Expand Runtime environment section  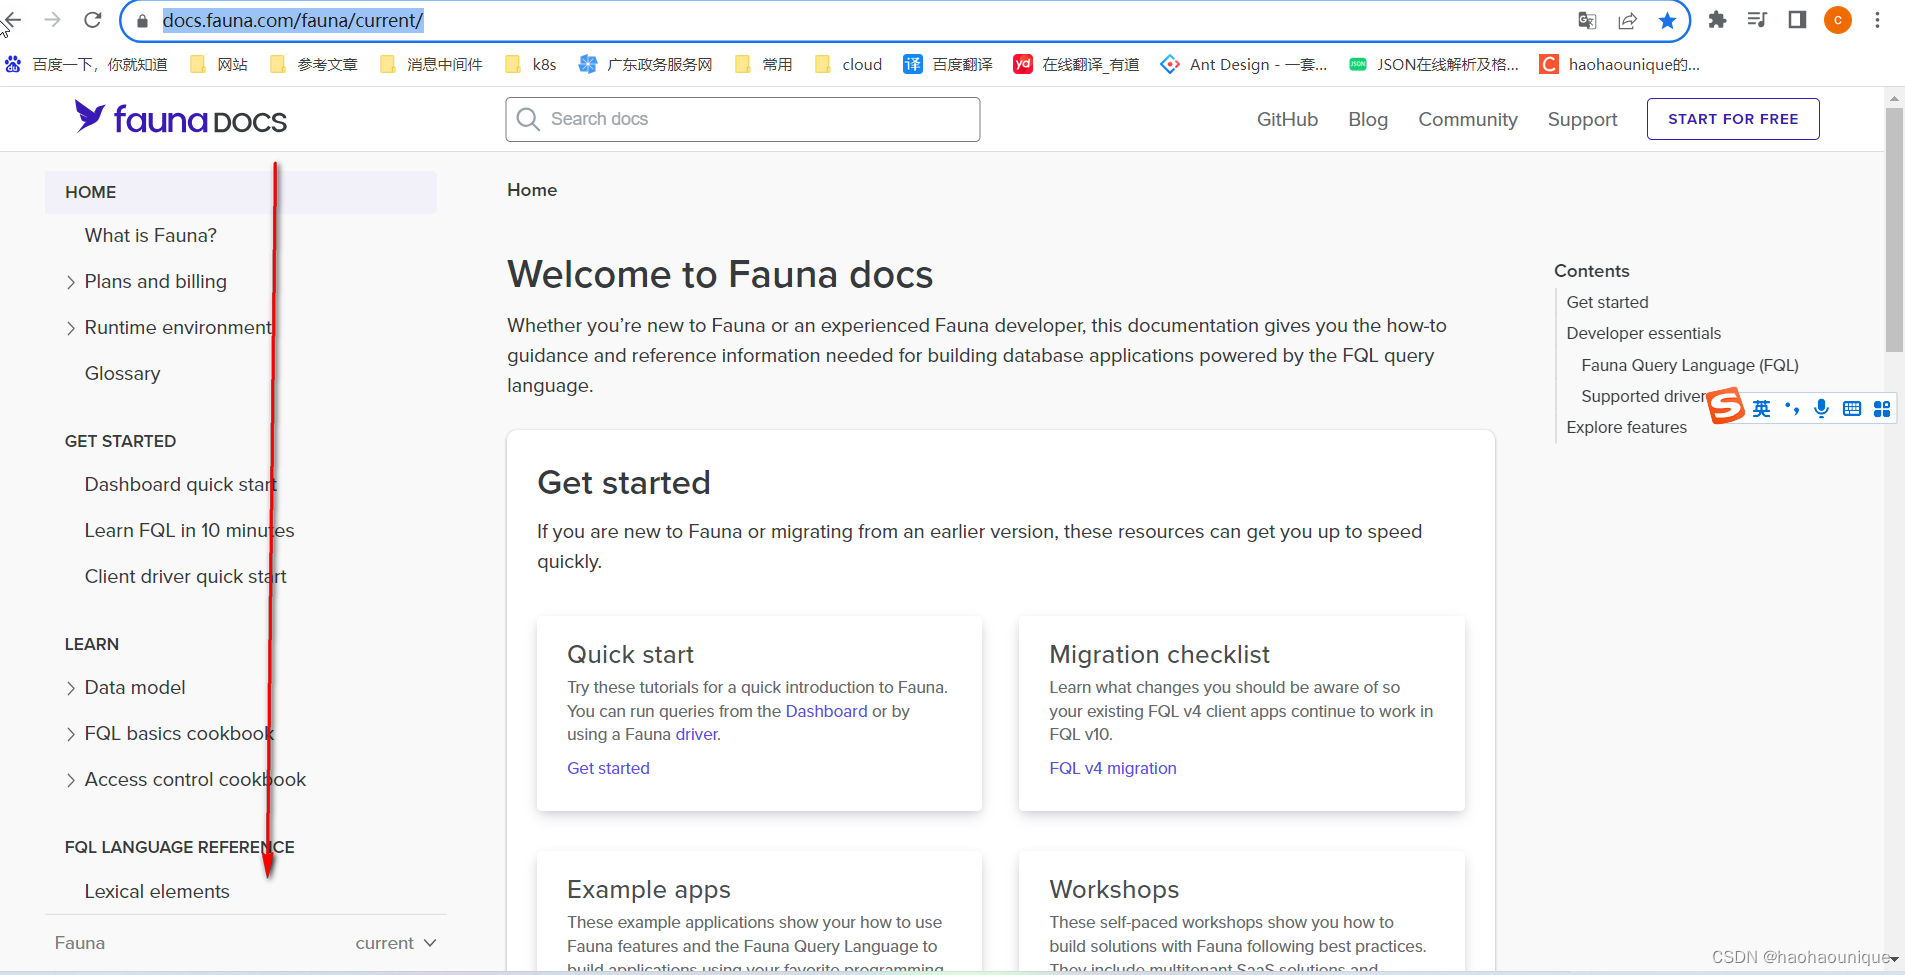71,328
